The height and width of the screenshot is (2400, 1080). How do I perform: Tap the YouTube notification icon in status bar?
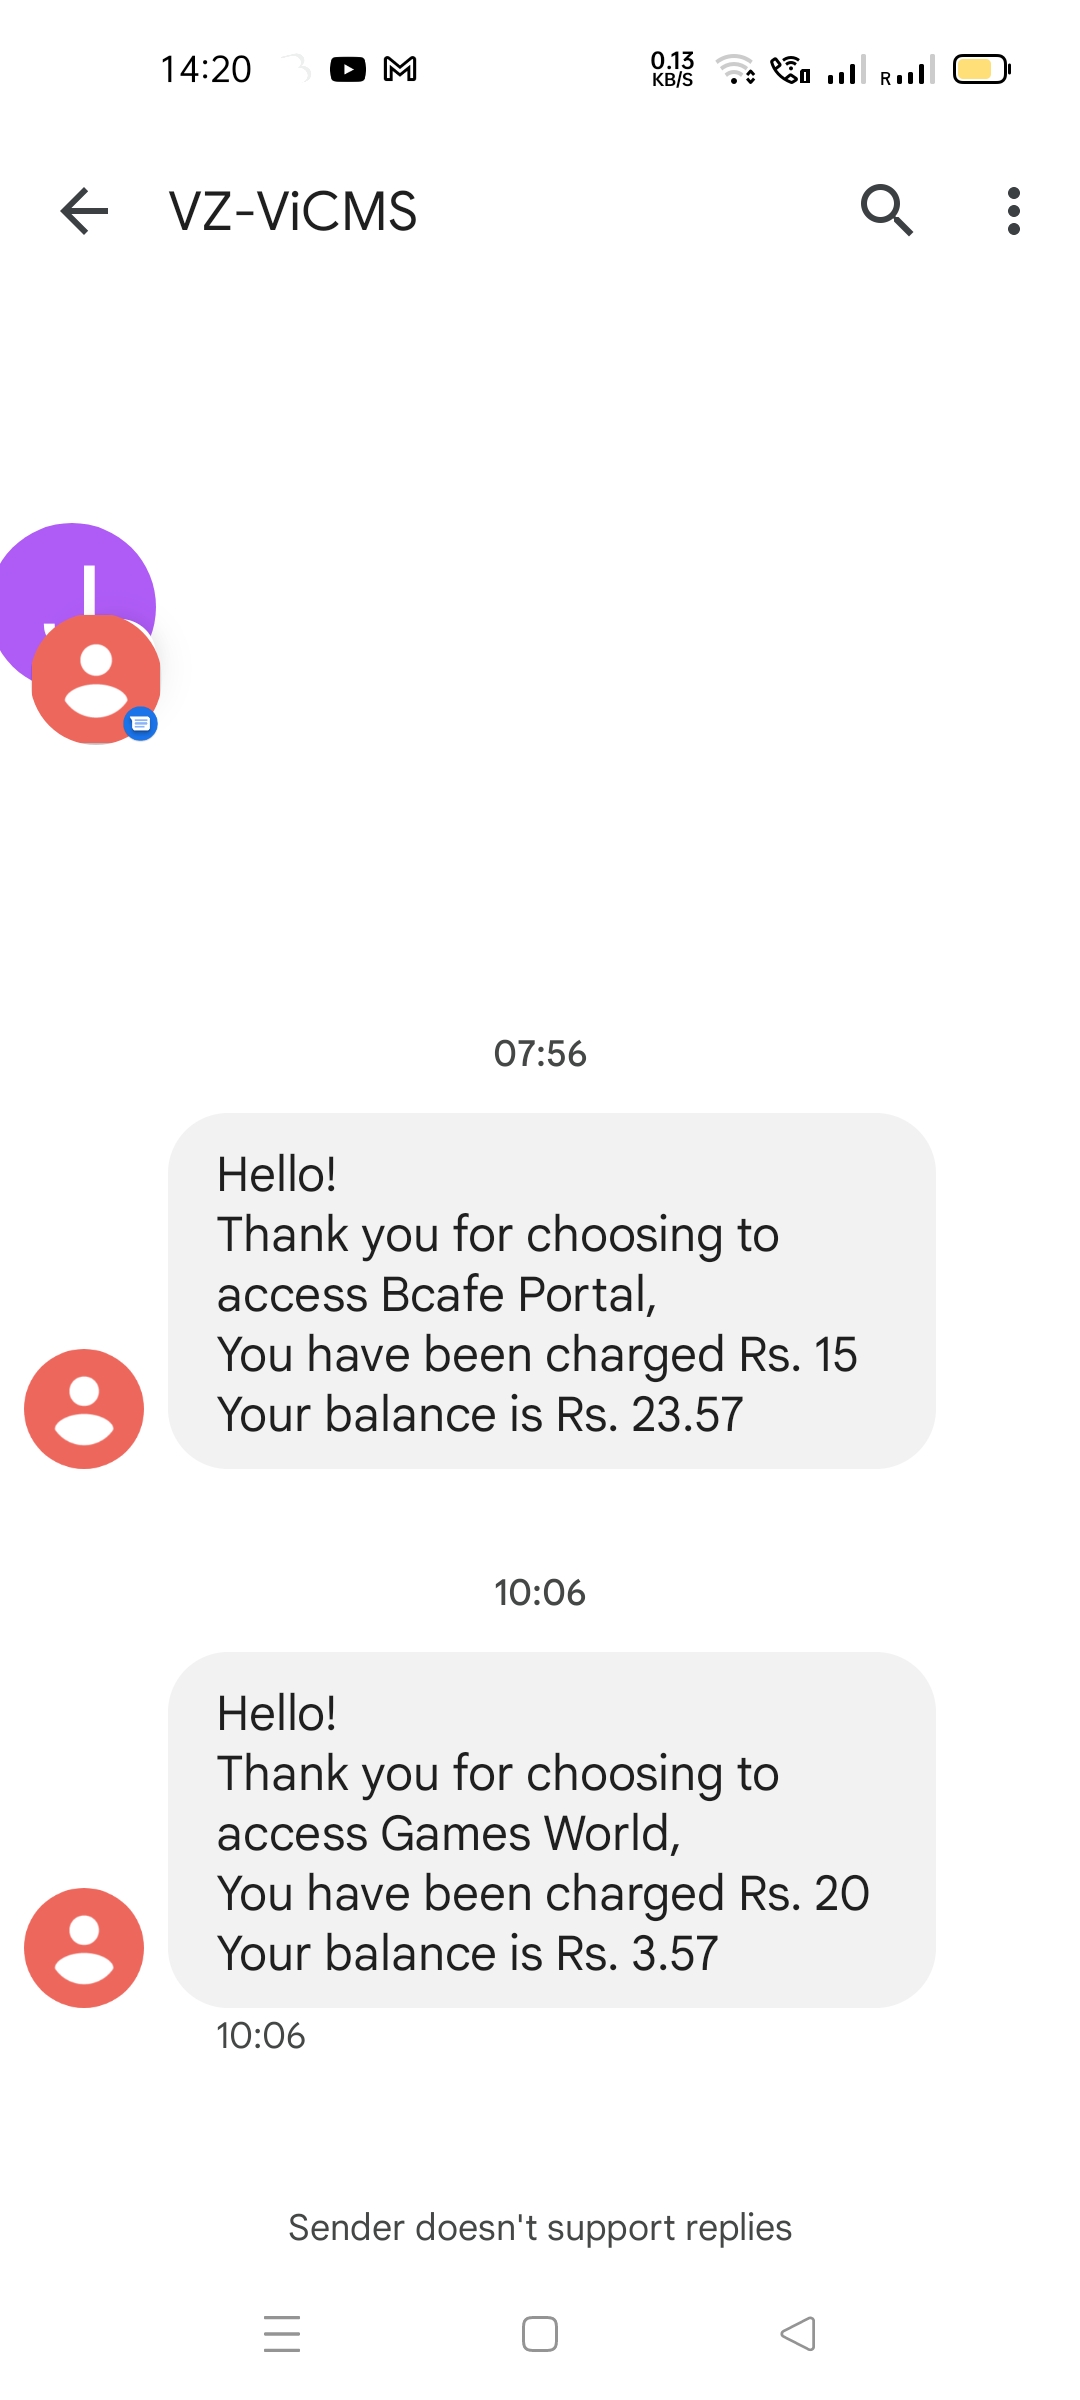(348, 69)
